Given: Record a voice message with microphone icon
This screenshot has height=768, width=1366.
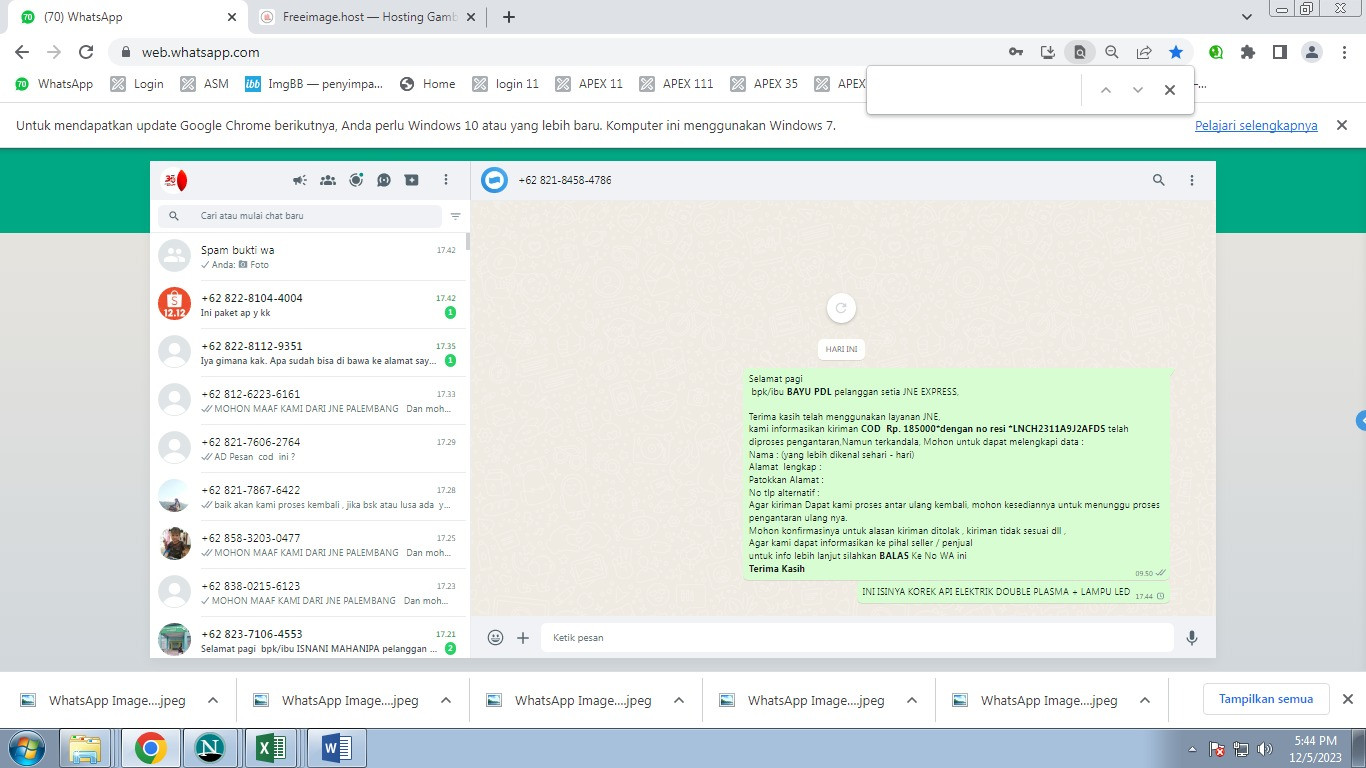Looking at the screenshot, I should [1192, 638].
